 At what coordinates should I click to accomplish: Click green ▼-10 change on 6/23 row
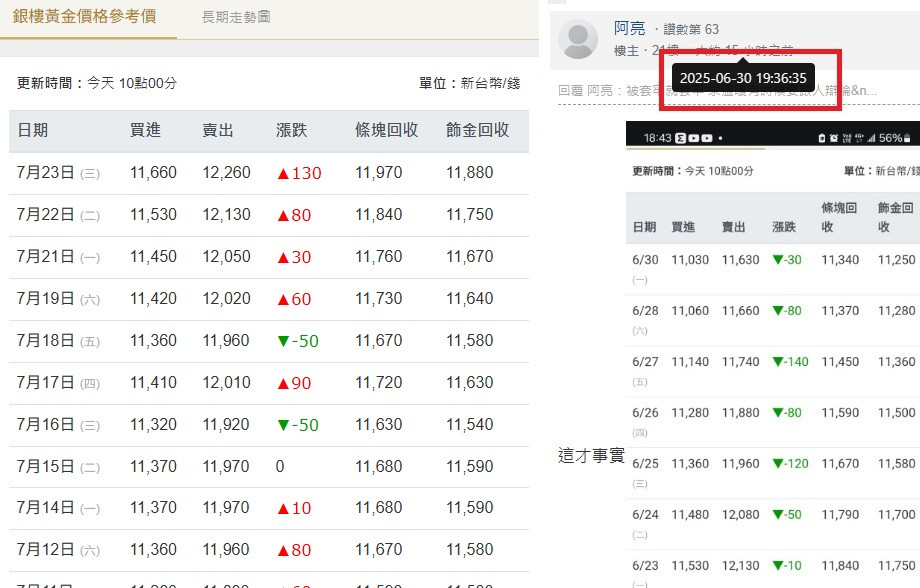pyautogui.click(x=787, y=566)
